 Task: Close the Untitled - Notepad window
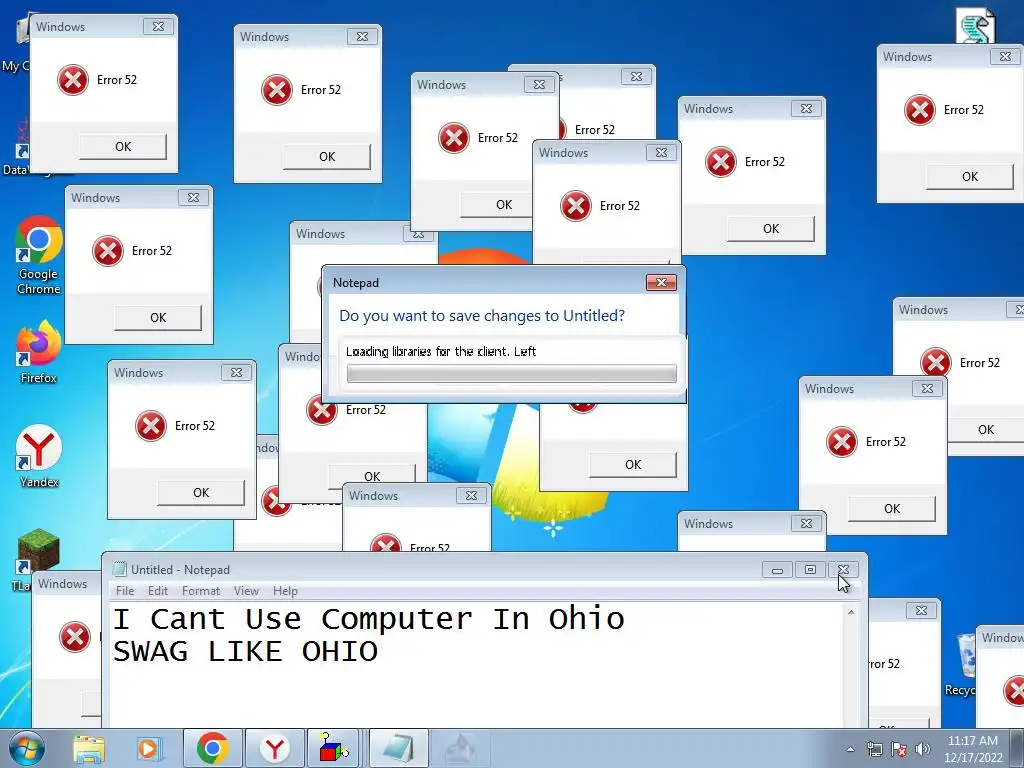point(844,570)
